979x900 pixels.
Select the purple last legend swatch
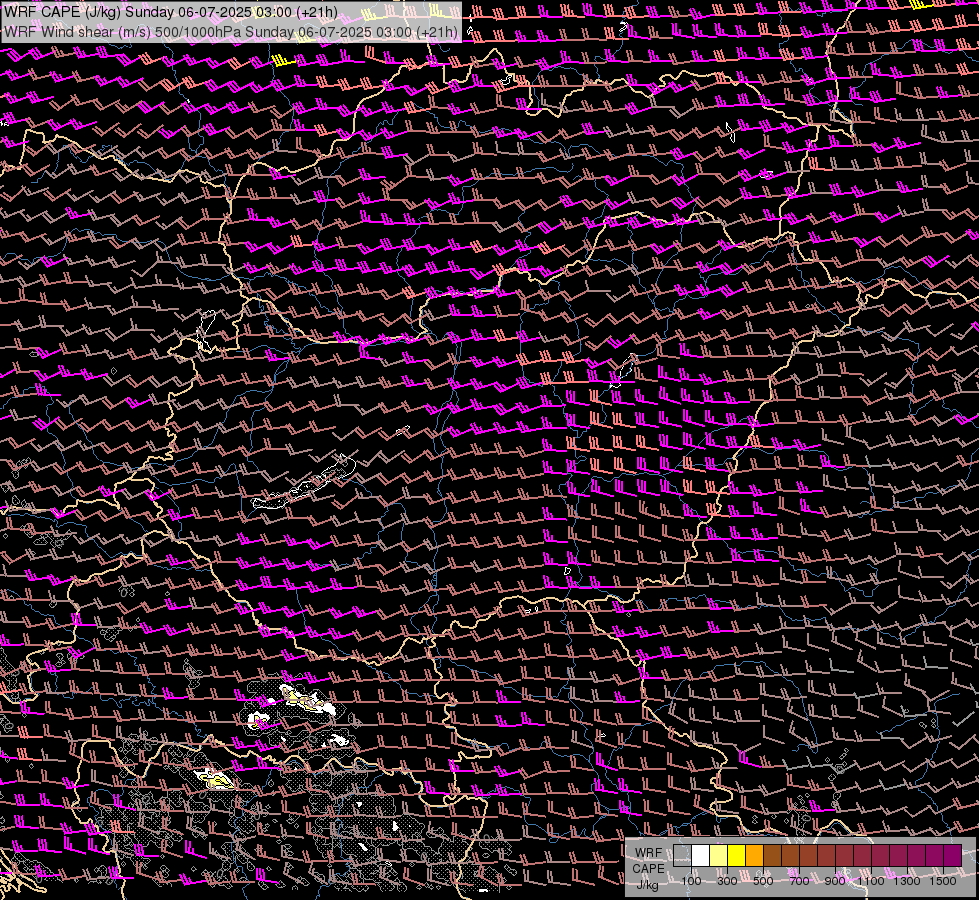[x=953, y=856]
